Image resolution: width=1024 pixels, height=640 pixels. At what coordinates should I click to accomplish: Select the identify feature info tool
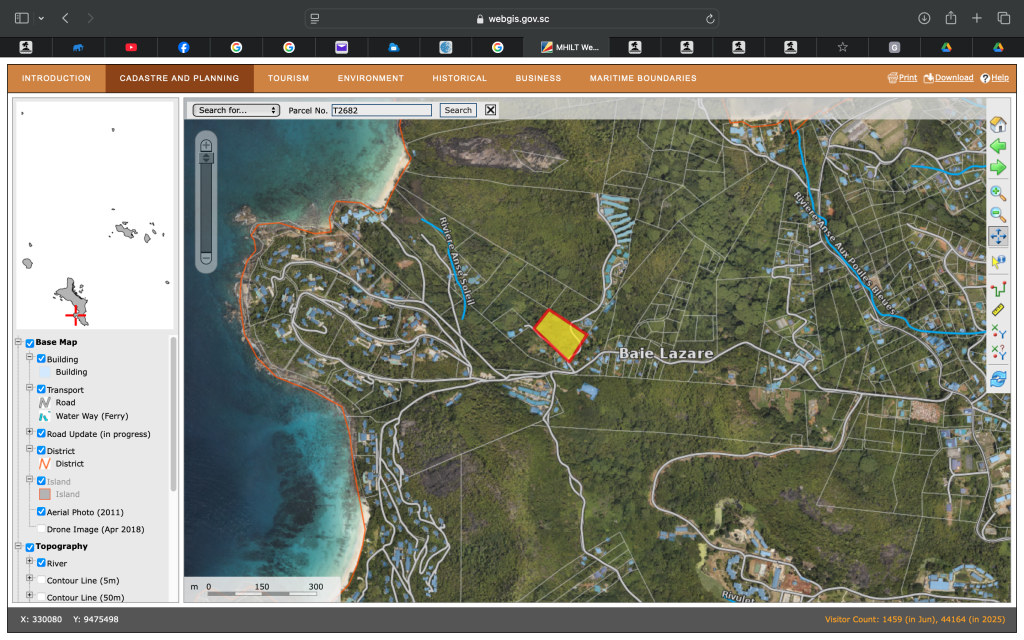coord(997,261)
